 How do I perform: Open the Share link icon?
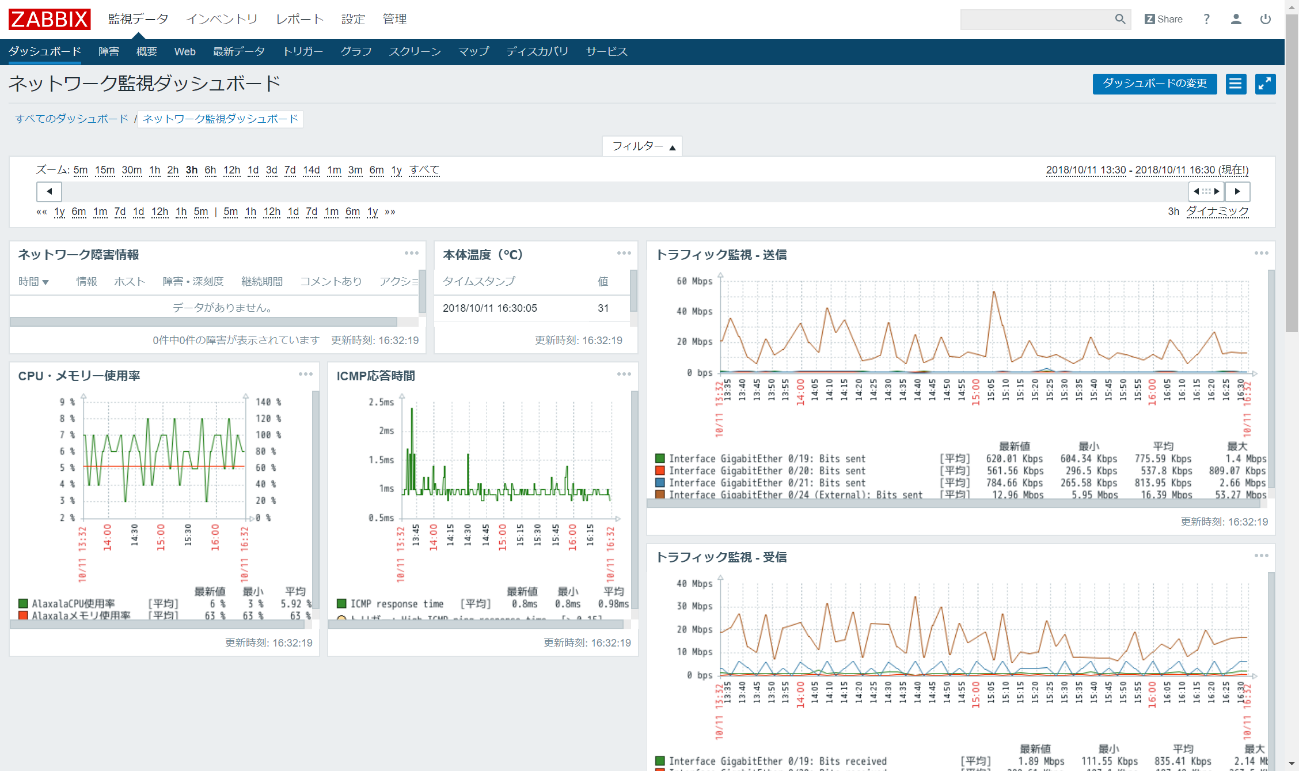pyautogui.click(x=1163, y=19)
